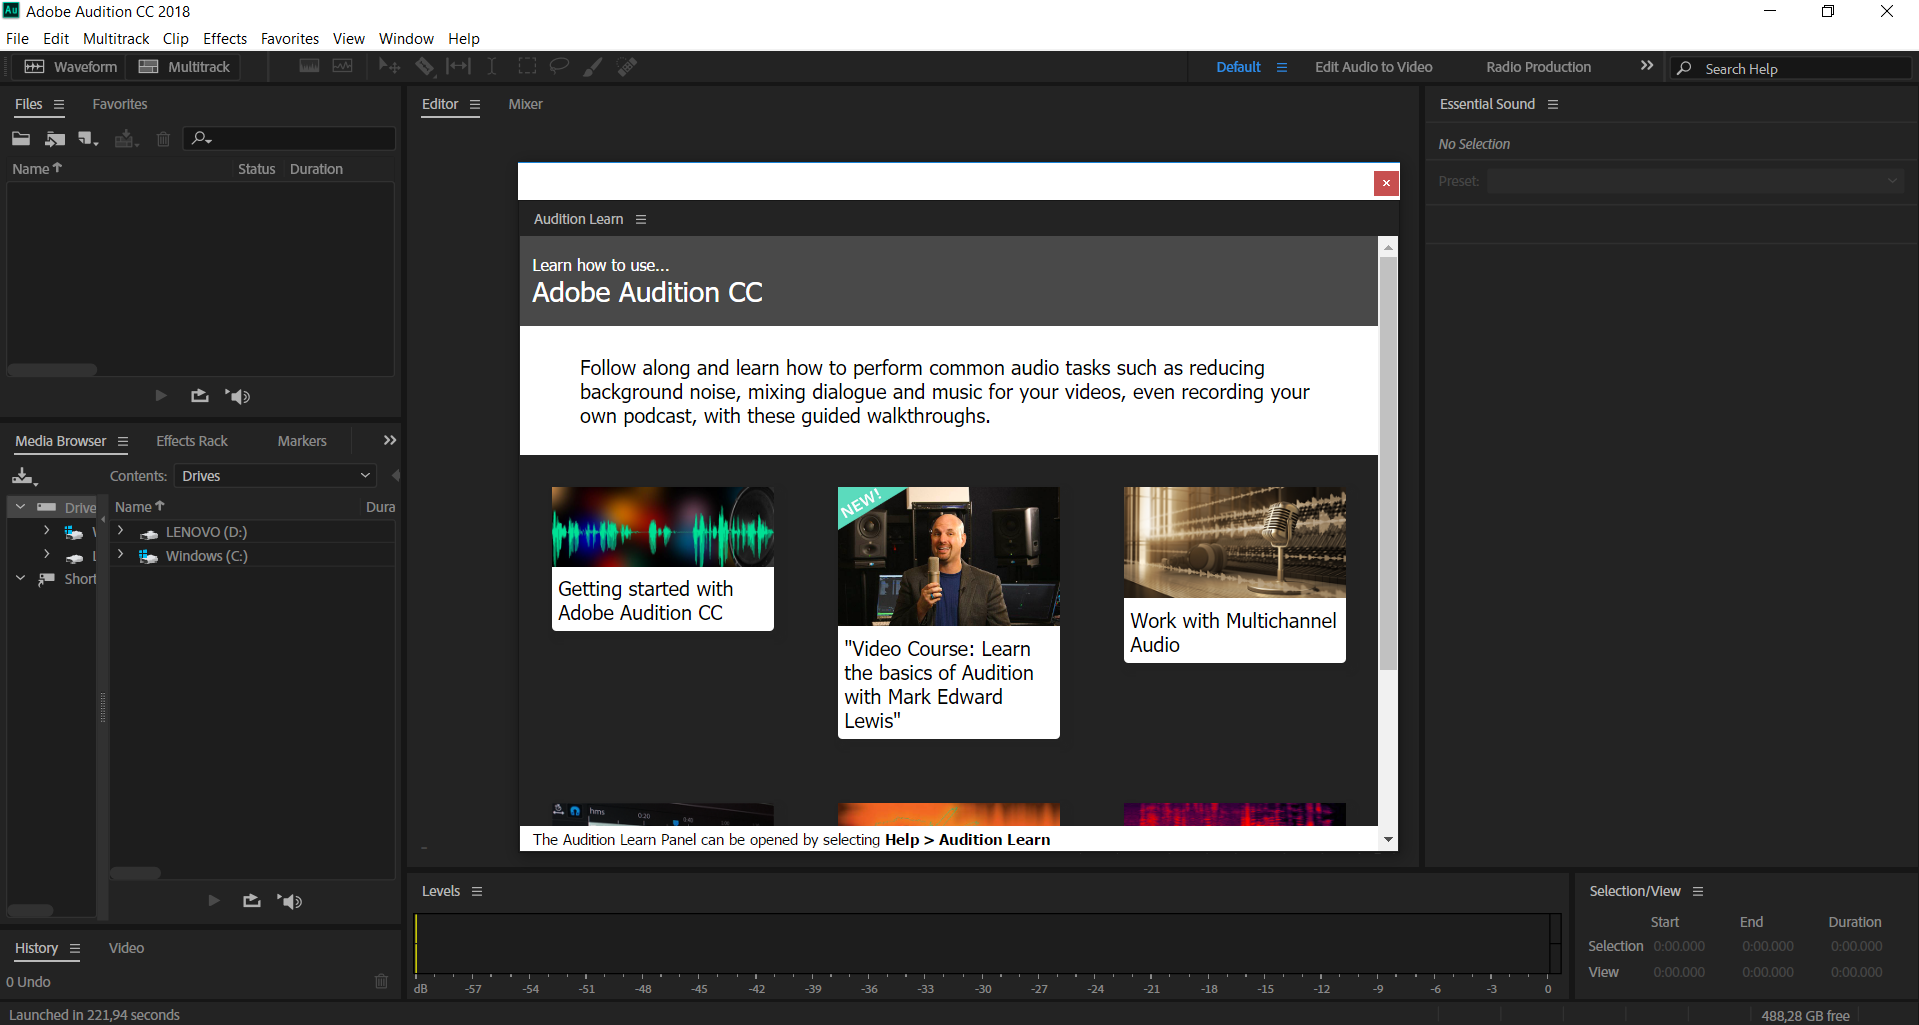Click Media Browser add shortcut drive icon
Image resolution: width=1919 pixels, height=1025 pixels.
[24, 476]
